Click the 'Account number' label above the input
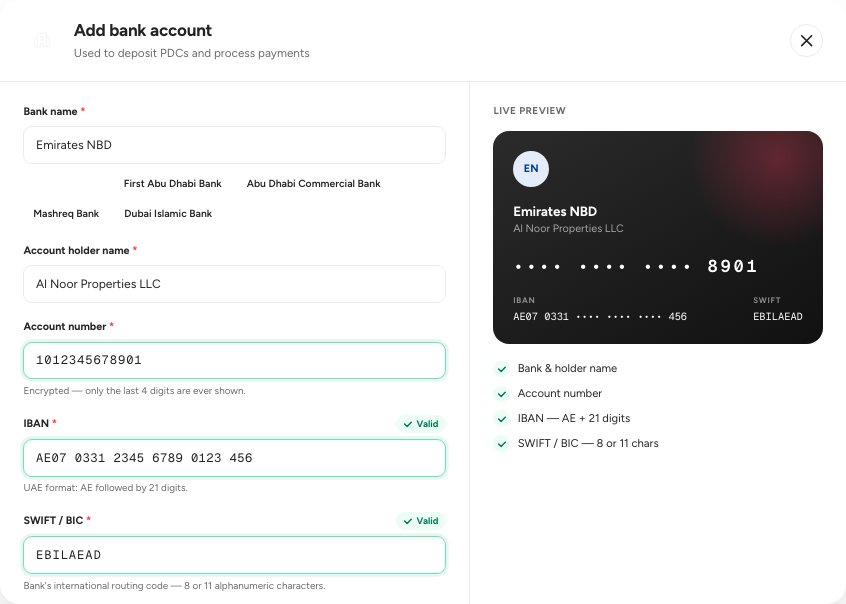The height and width of the screenshot is (604, 846). (65, 327)
